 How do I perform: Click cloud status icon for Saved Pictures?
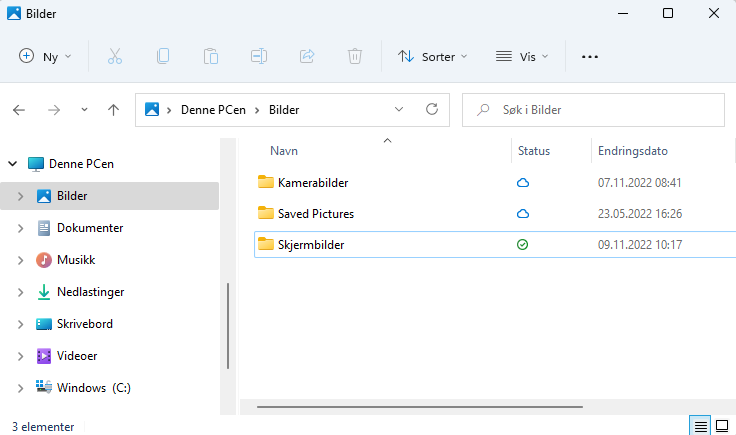[523, 214]
